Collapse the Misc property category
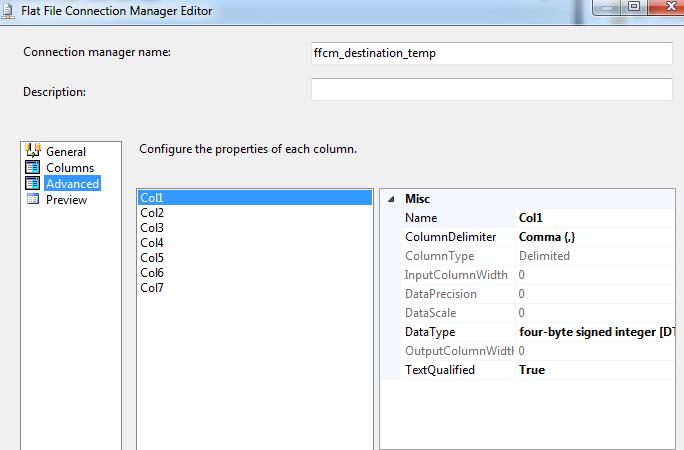The image size is (684, 450). click(x=390, y=199)
